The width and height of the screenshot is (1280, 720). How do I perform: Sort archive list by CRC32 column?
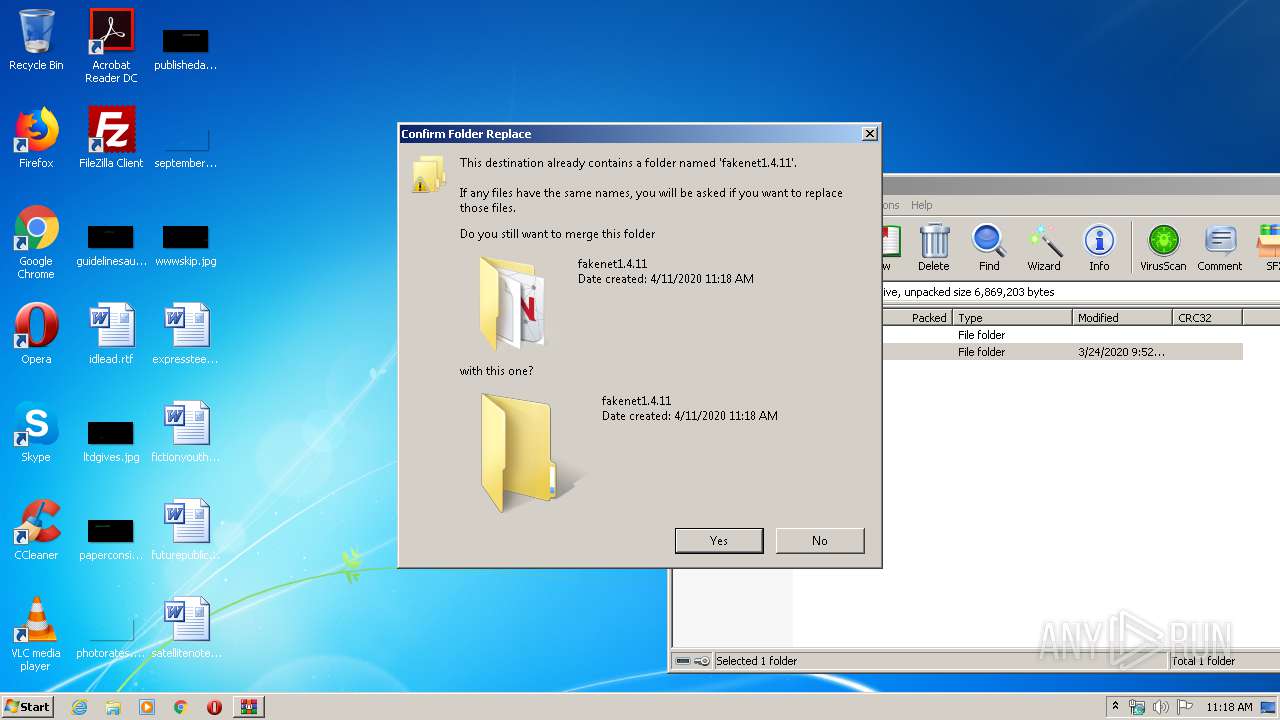pyautogui.click(x=1207, y=317)
